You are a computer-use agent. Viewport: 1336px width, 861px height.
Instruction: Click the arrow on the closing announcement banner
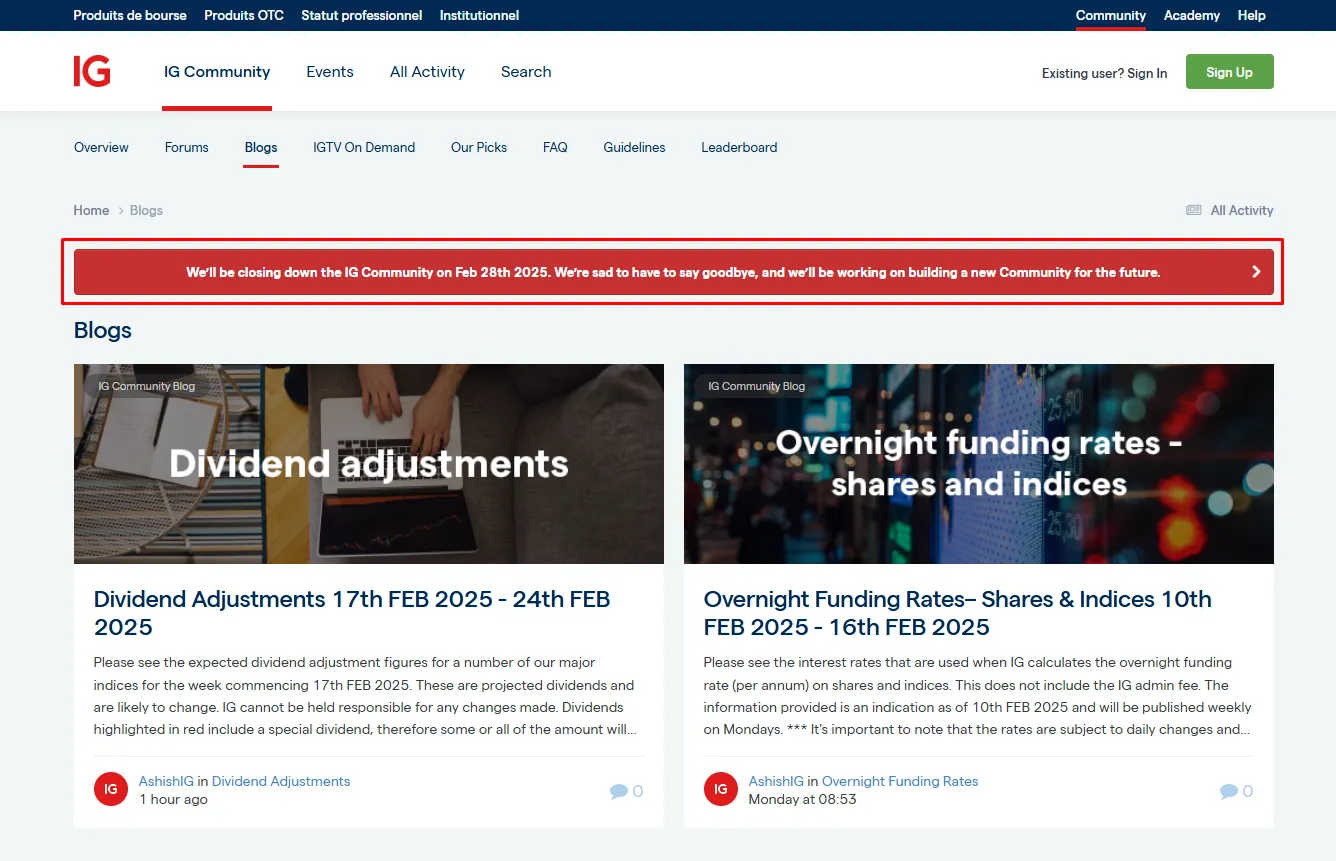pos(1256,272)
